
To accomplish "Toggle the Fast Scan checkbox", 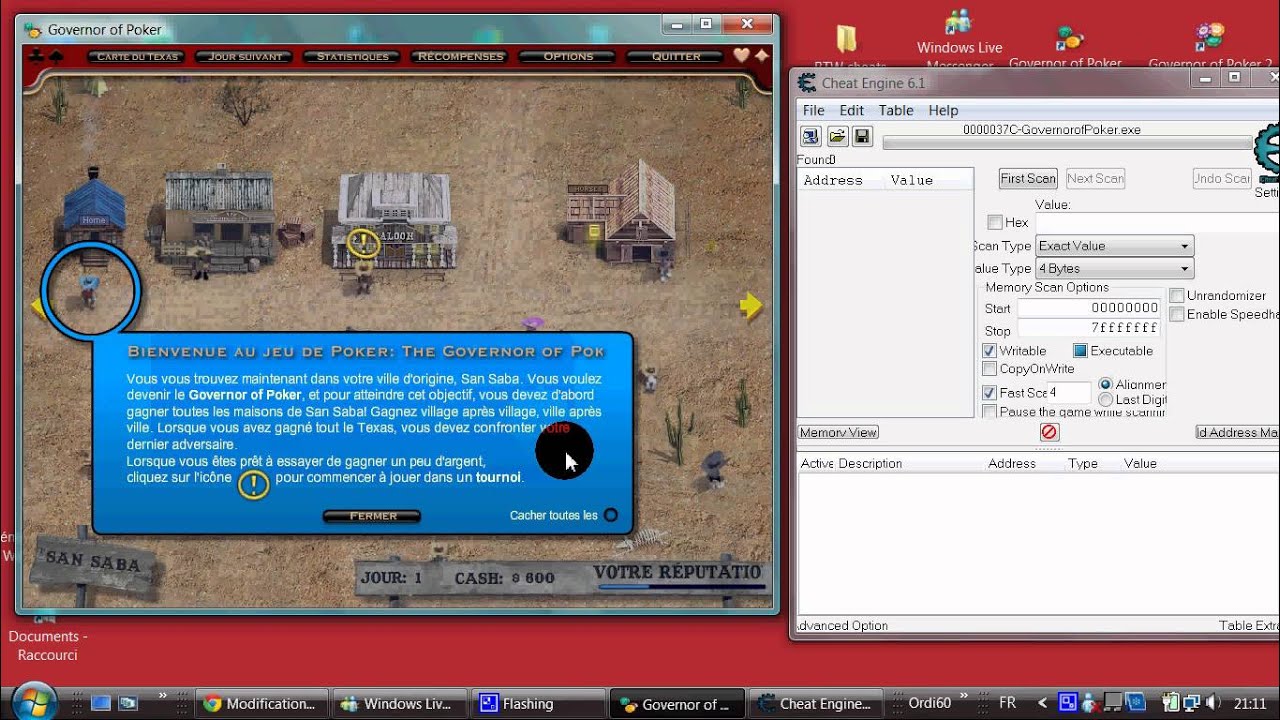I will coord(990,393).
